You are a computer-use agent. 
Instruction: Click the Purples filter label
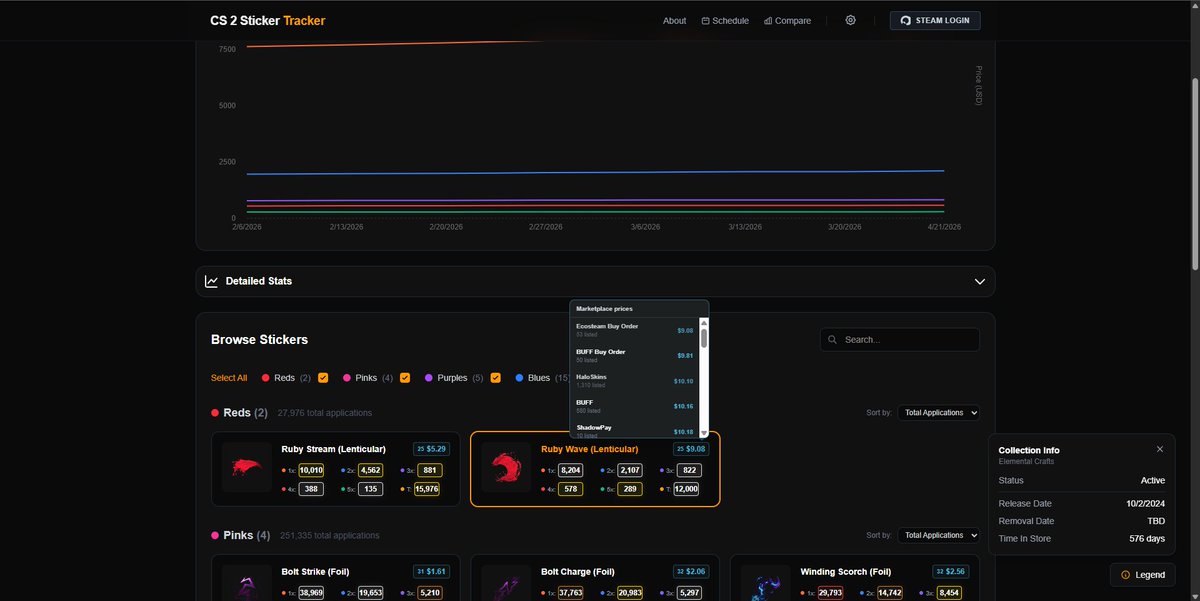pyautogui.click(x=452, y=378)
